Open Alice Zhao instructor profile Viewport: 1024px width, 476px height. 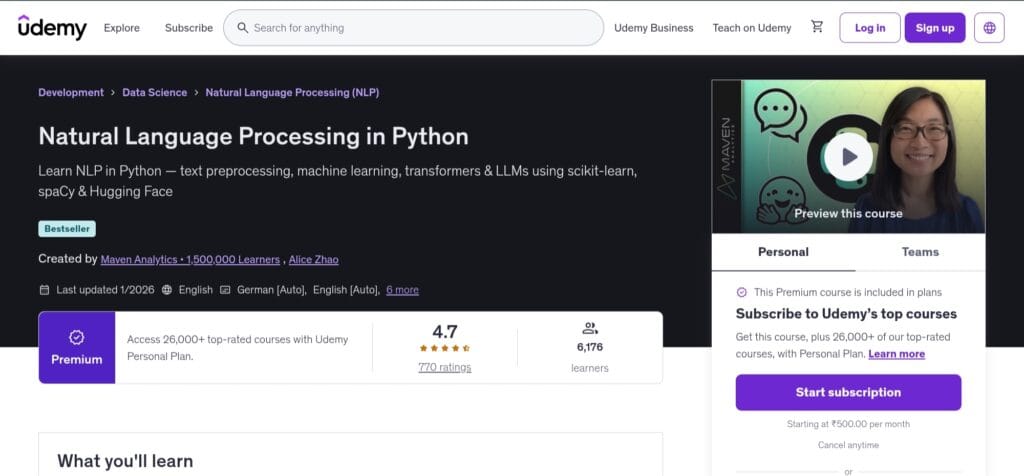[313, 260]
